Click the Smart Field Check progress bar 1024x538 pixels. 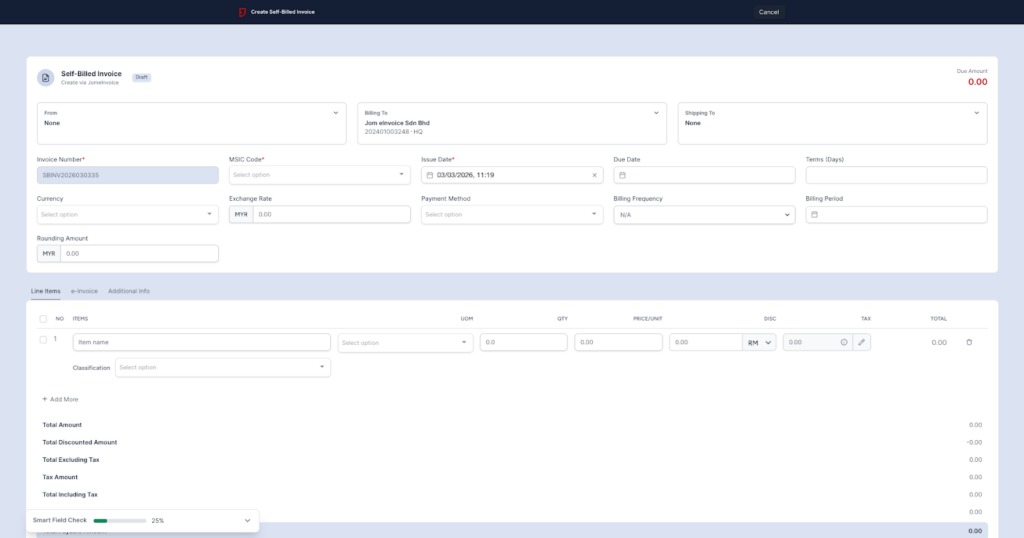120,521
